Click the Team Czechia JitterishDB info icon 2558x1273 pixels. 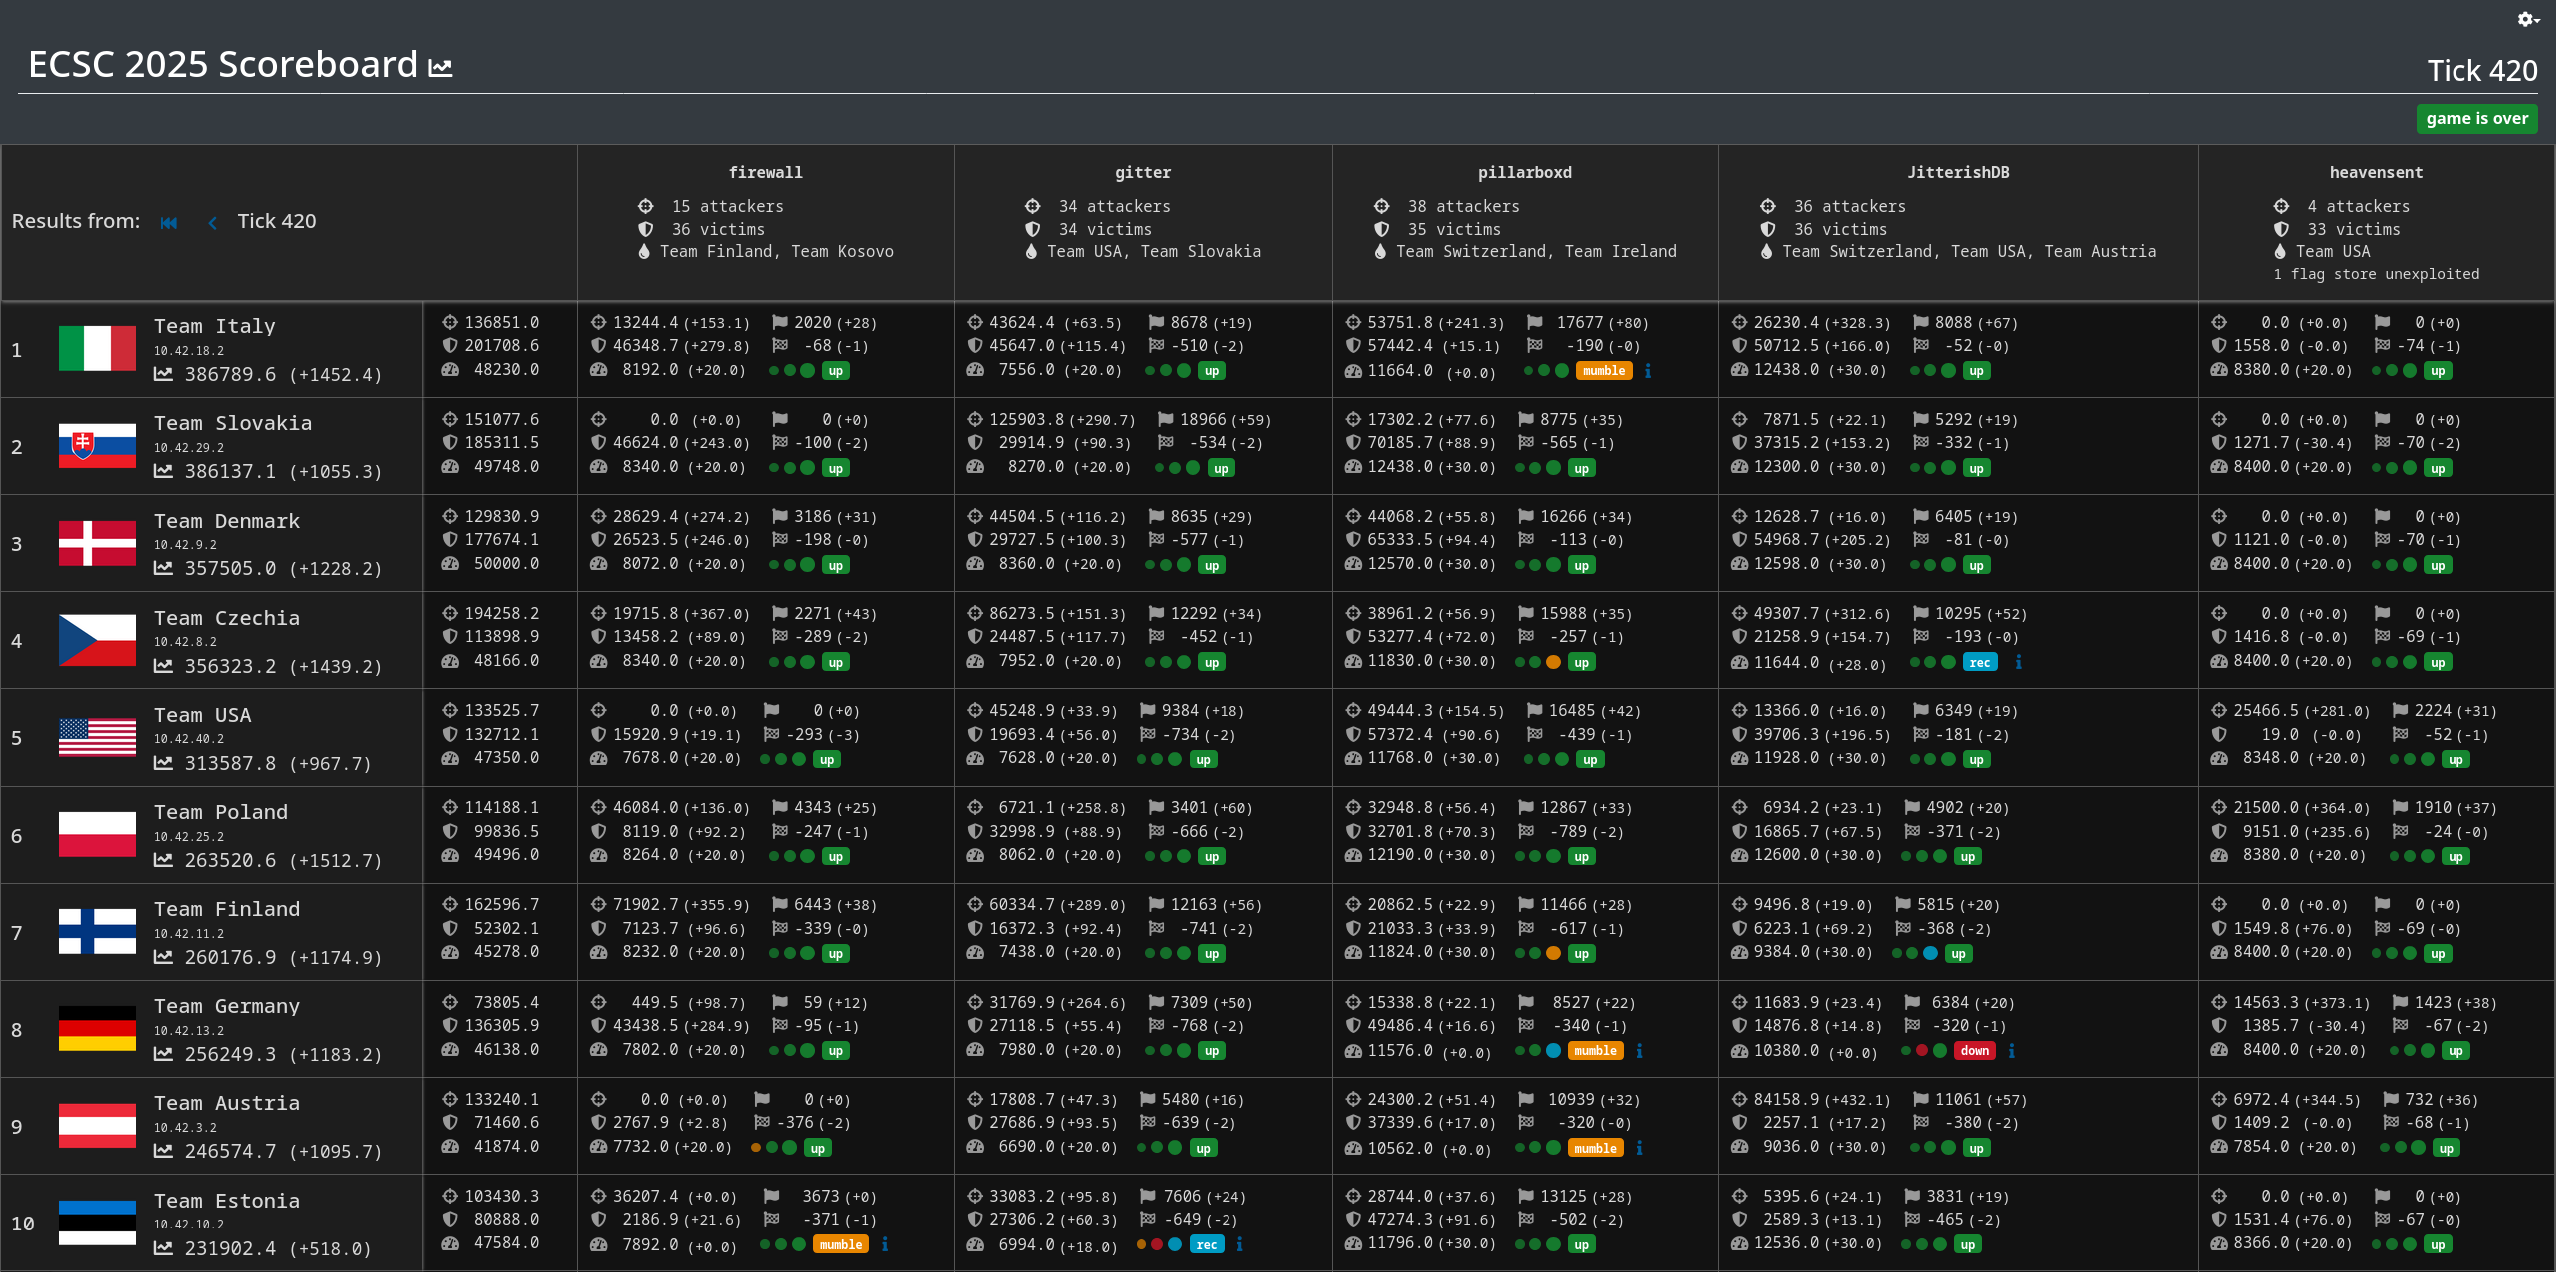pyautogui.click(x=2018, y=662)
